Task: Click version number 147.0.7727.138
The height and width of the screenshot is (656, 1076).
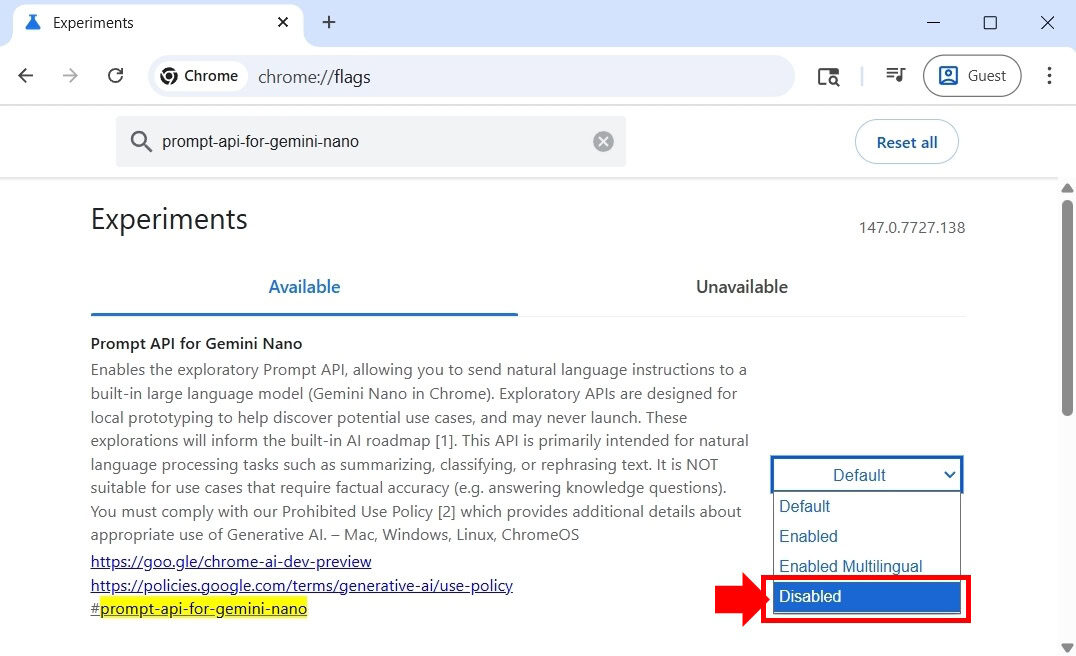Action: click(912, 228)
